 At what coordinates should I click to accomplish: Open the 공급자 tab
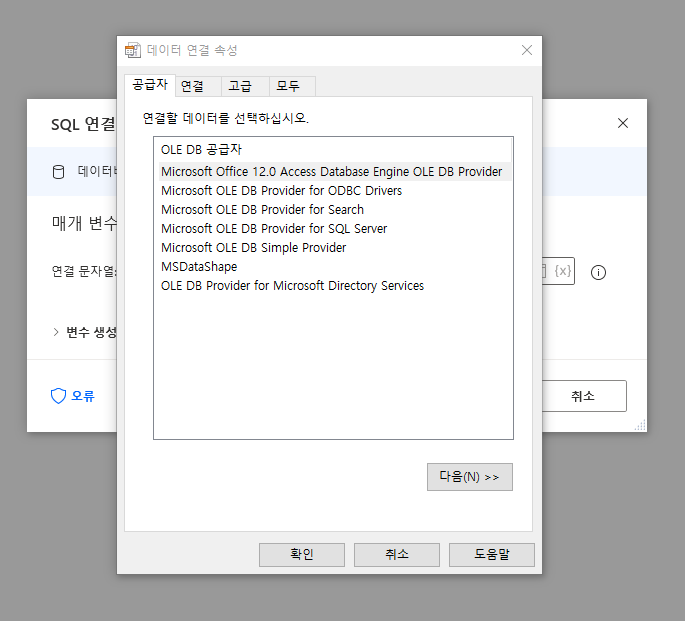[x=150, y=85]
